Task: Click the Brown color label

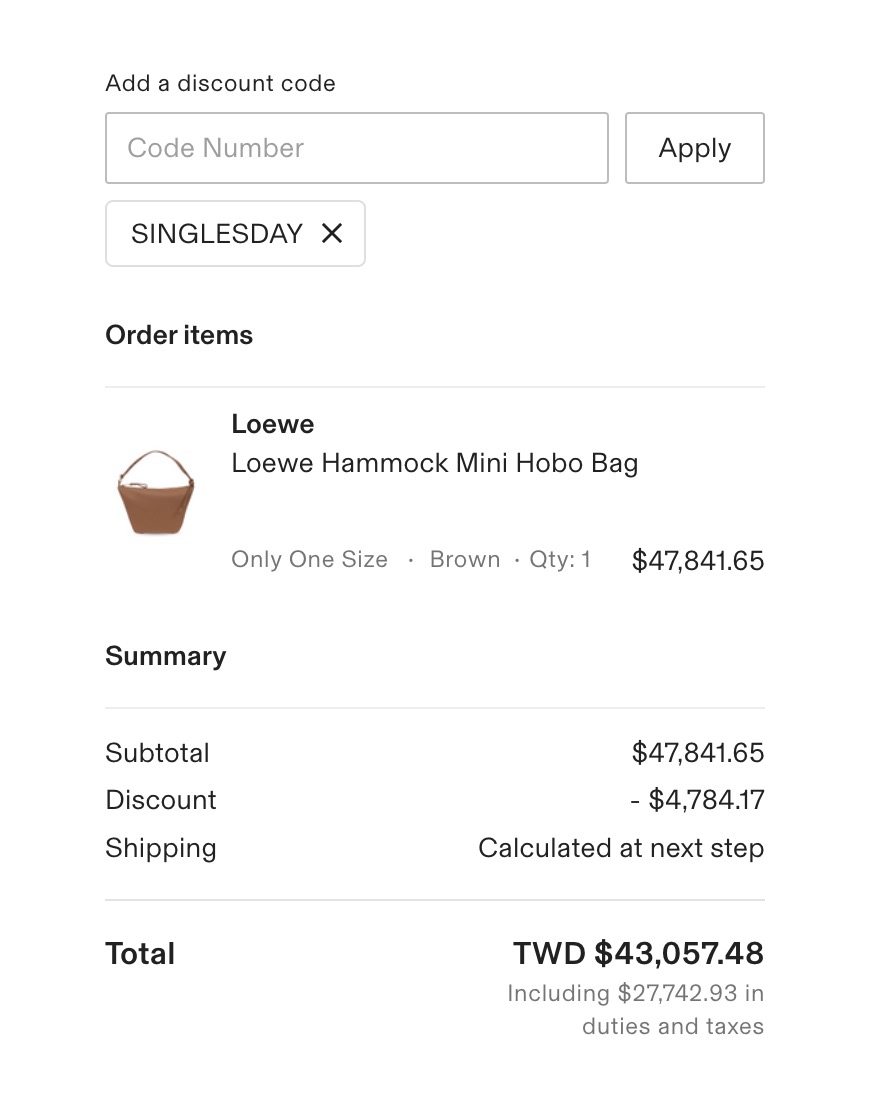Action: click(465, 560)
